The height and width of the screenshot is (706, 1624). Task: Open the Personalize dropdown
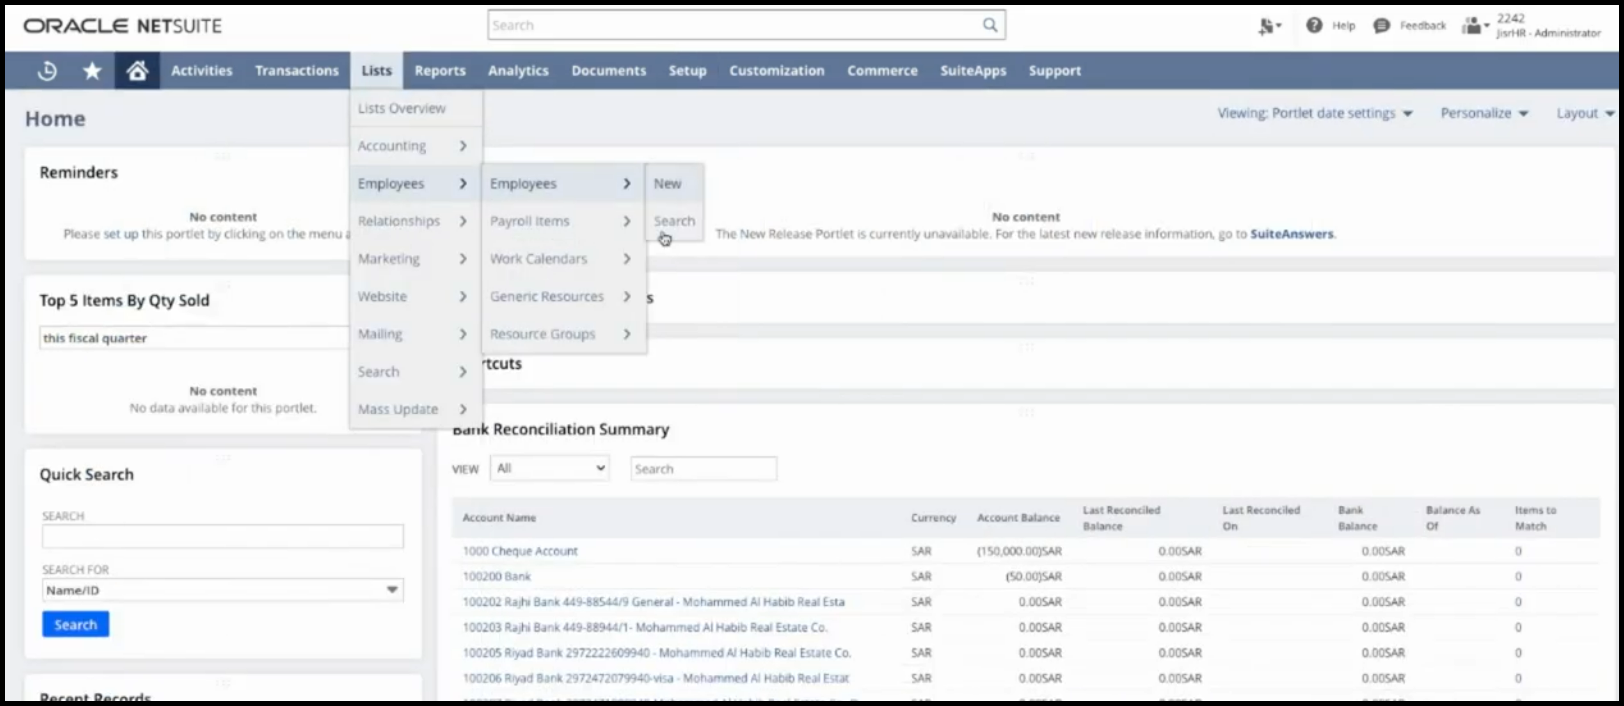click(1484, 113)
